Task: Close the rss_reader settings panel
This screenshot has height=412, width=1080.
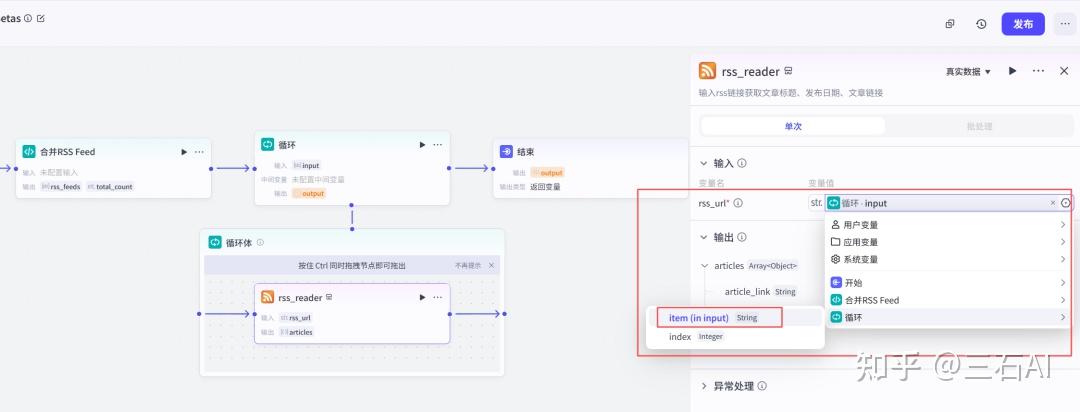Action: click(1064, 71)
